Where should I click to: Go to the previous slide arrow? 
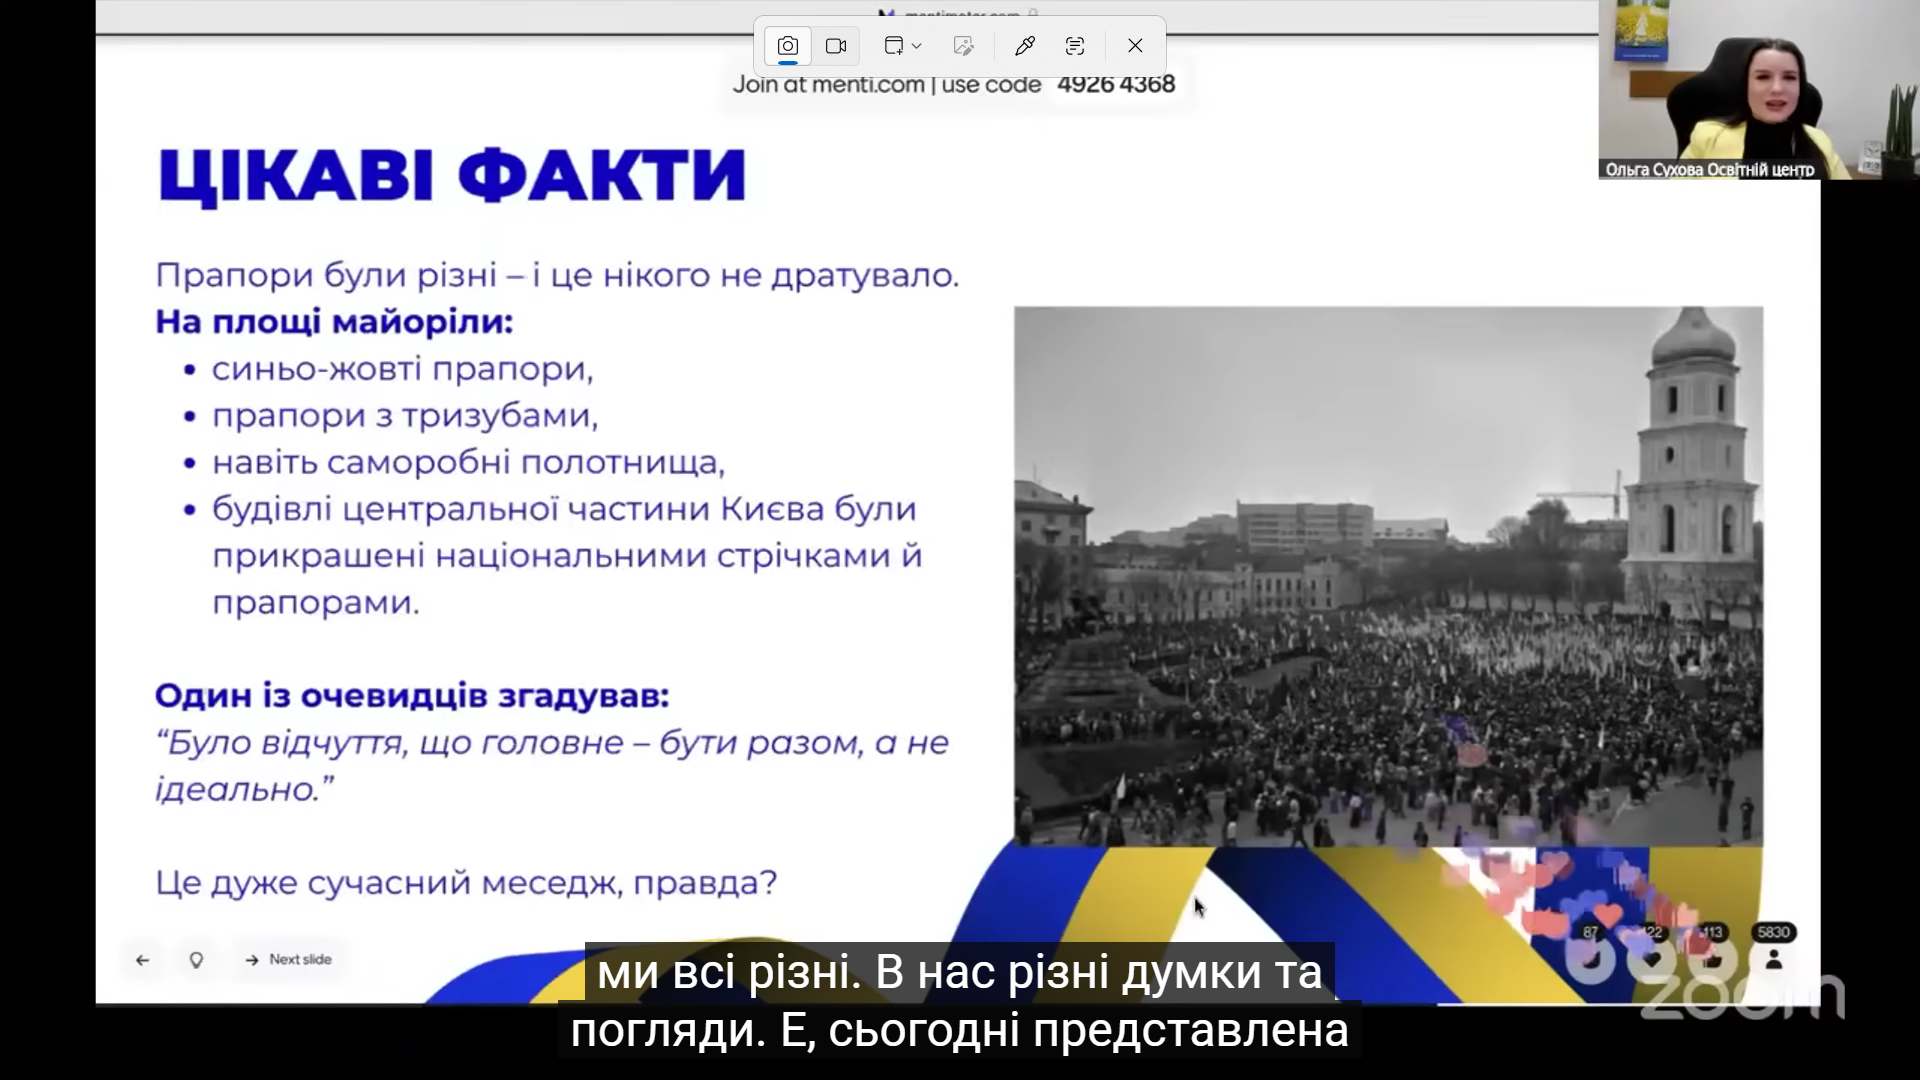point(142,960)
